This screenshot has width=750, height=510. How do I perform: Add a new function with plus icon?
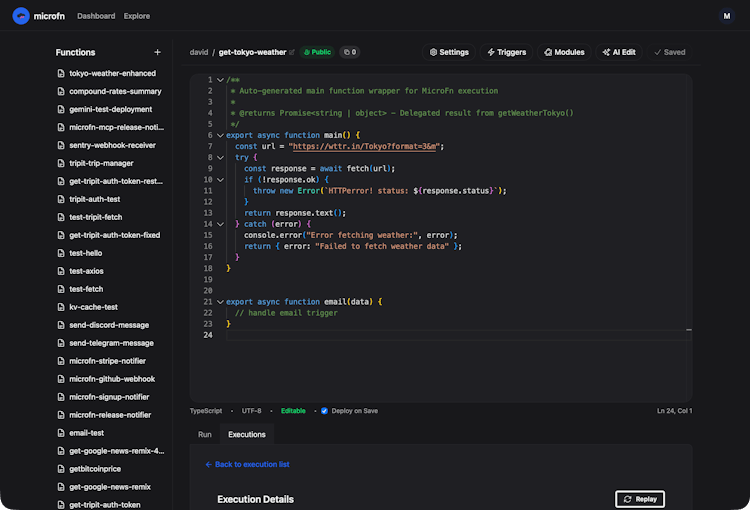(157, 52)
